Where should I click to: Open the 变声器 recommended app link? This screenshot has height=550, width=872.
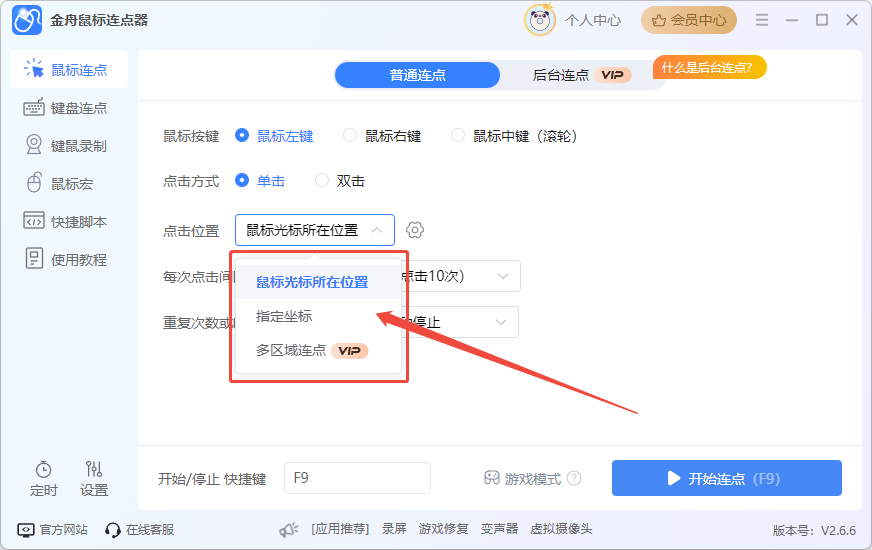499,529
